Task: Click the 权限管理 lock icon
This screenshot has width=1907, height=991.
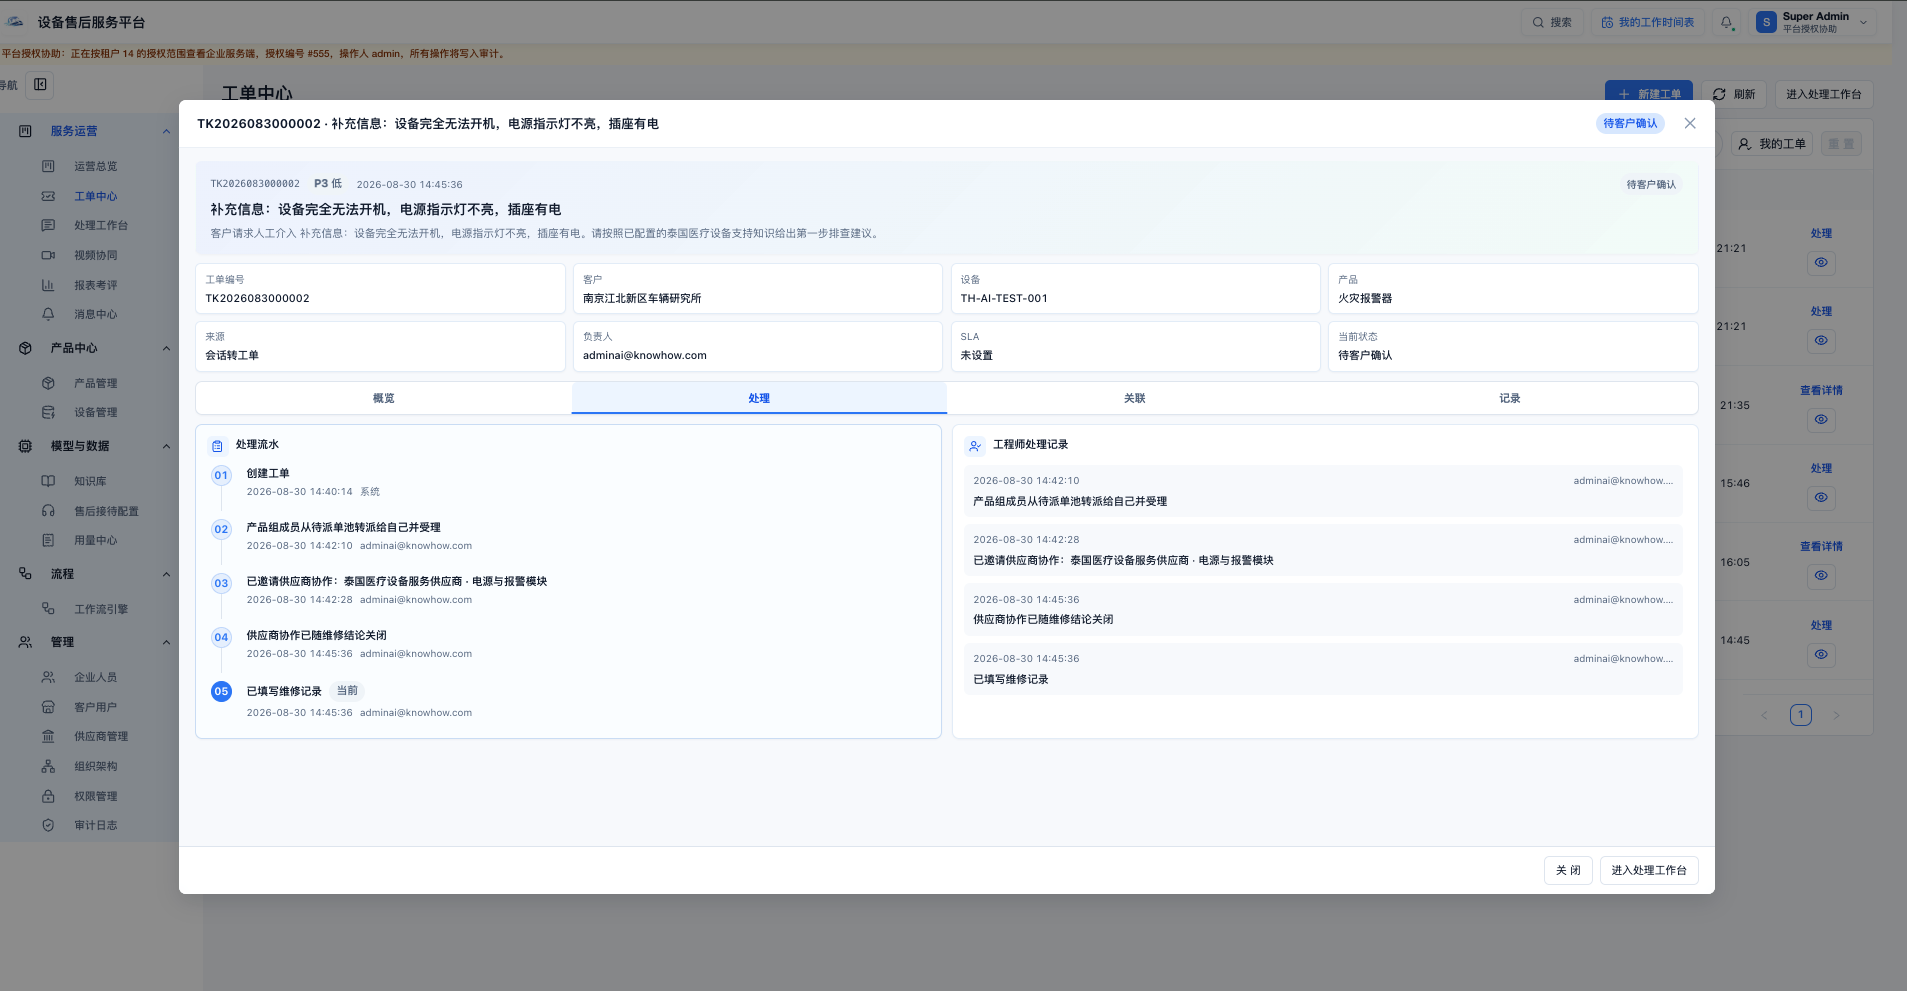Action: (48, 796)
